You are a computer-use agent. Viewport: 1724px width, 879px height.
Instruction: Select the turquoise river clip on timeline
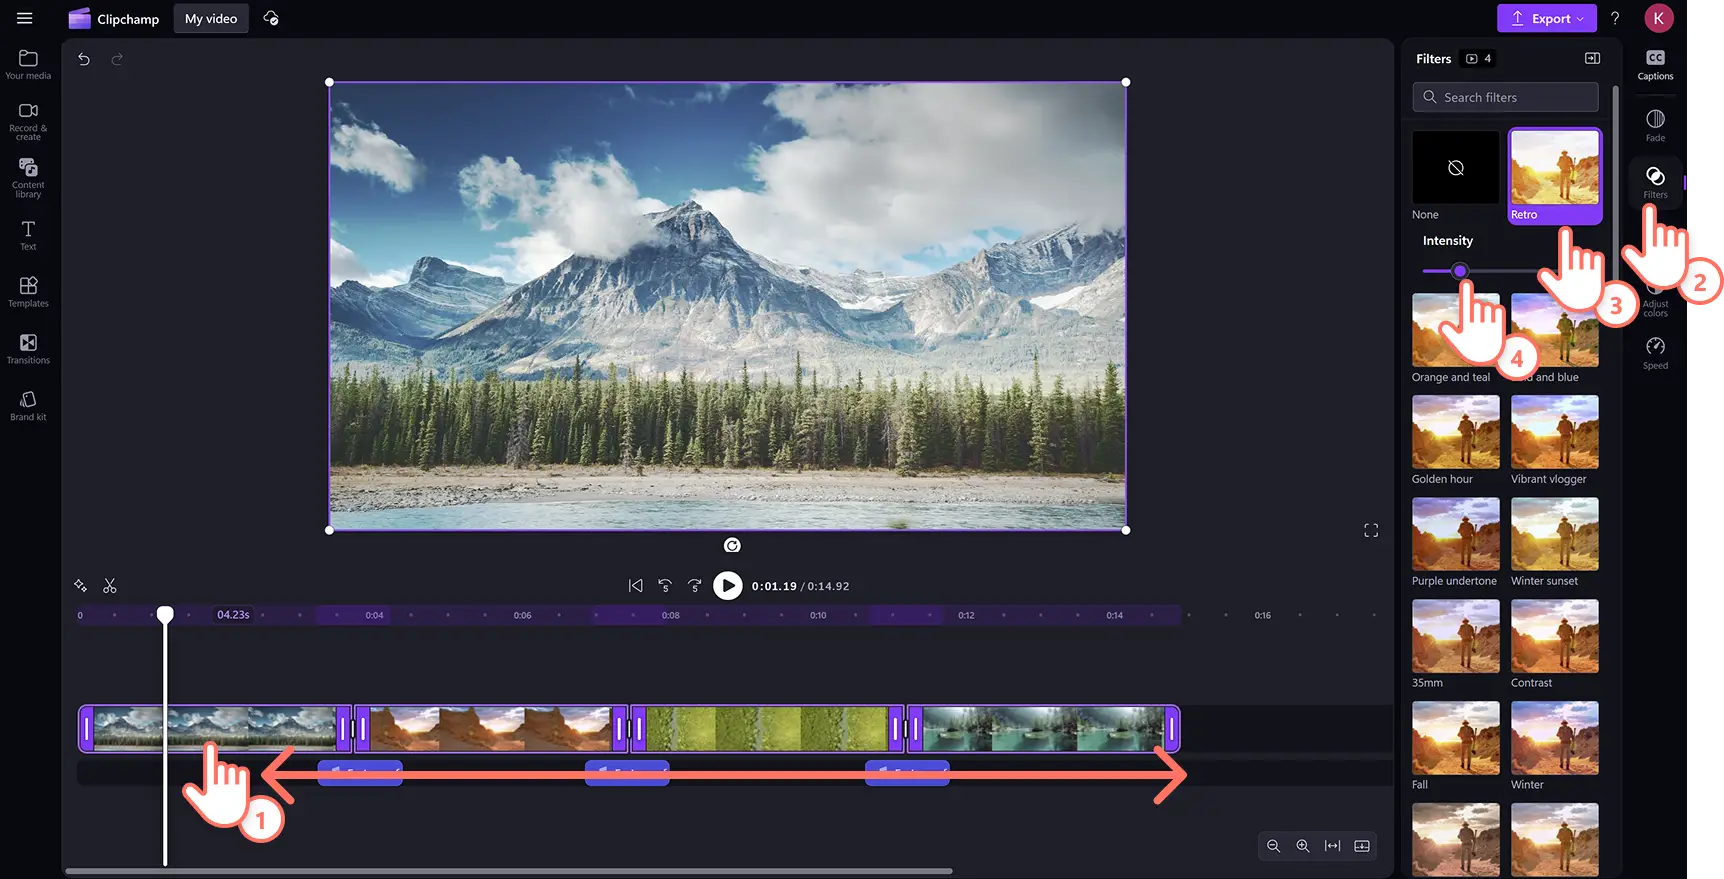click(1043, 729)
